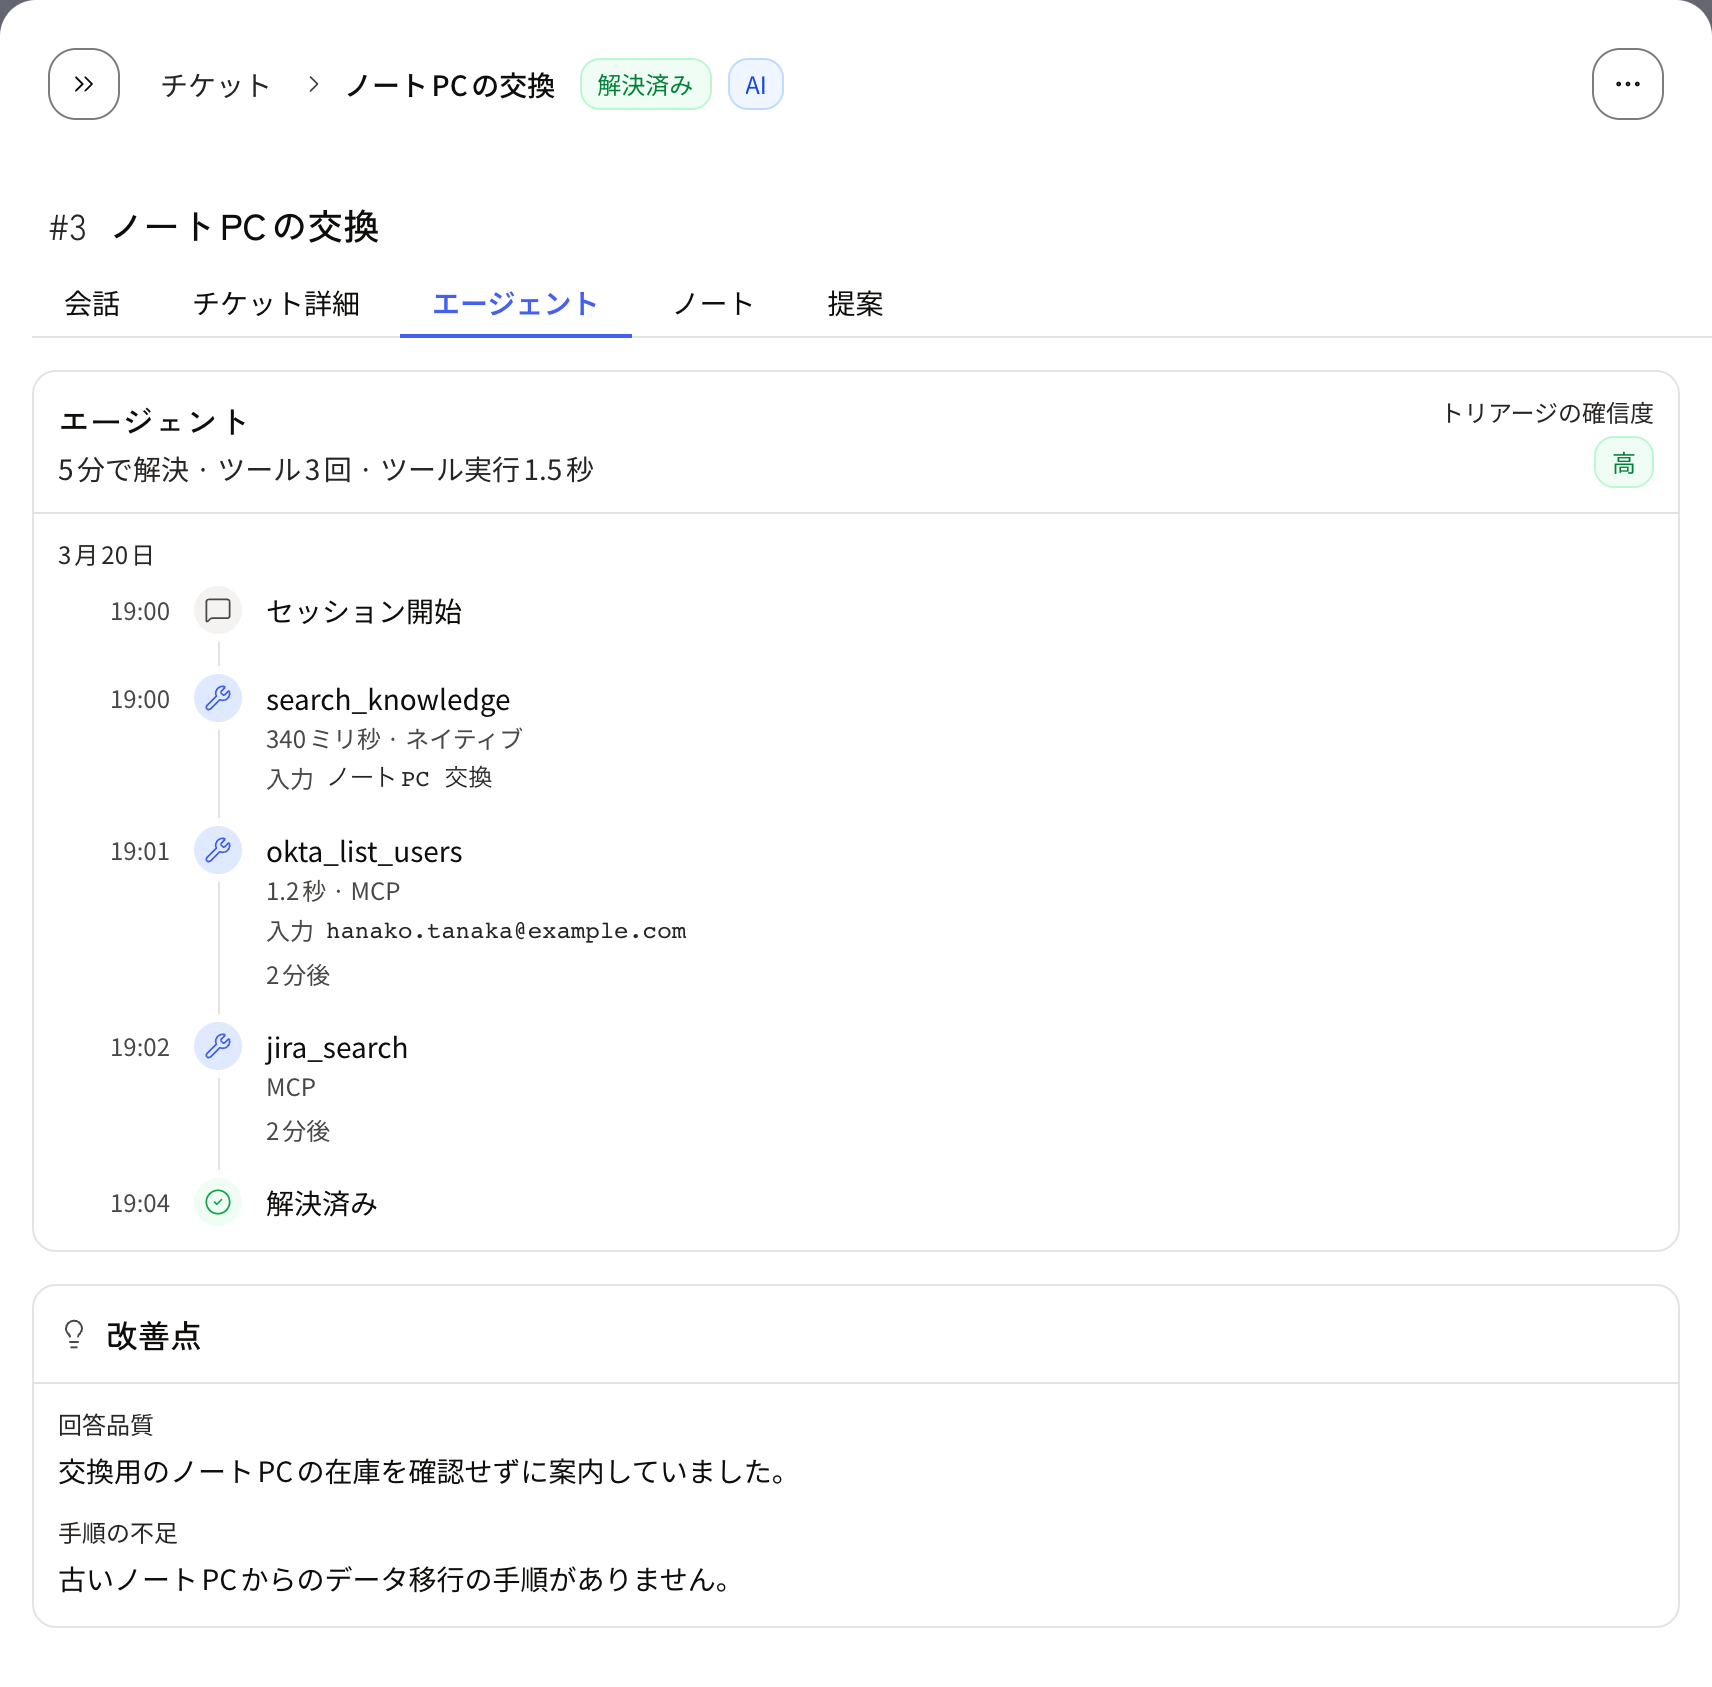Click the 解決済み timeline entry at 19:04
This screenshot has height=1687, width=1712.
point(322,1203)
